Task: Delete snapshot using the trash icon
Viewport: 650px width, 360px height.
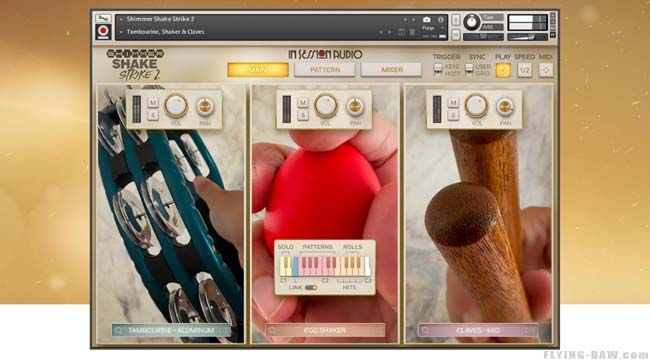Action: (412, 32)
